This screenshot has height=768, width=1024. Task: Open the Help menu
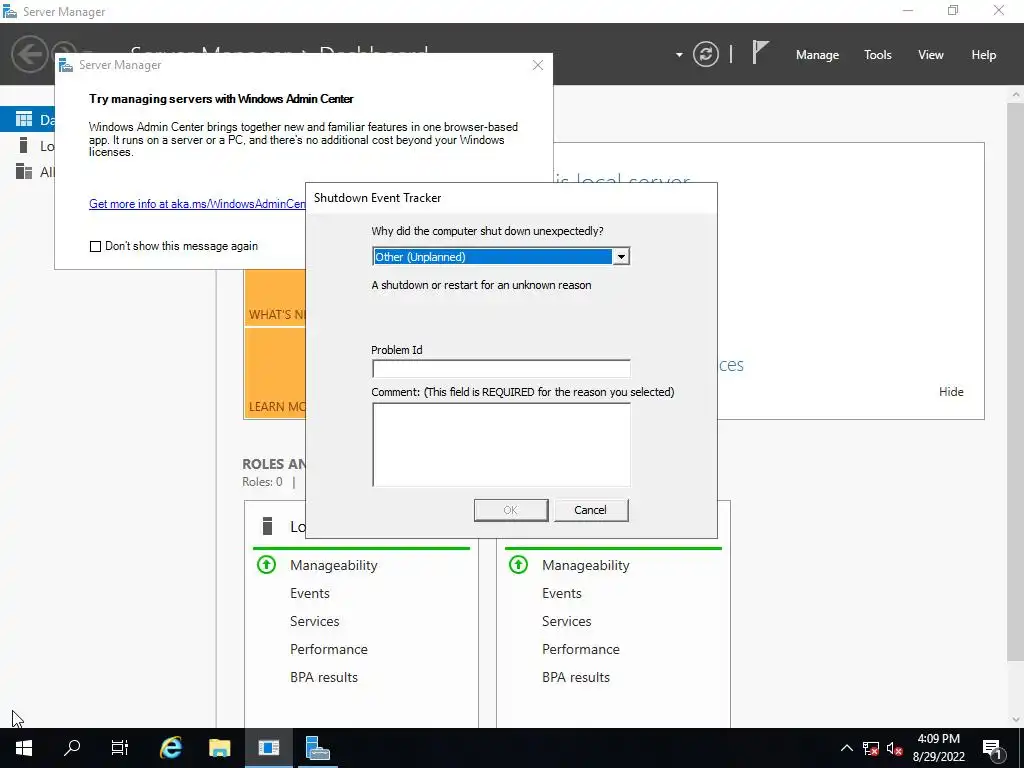(983, 55)
